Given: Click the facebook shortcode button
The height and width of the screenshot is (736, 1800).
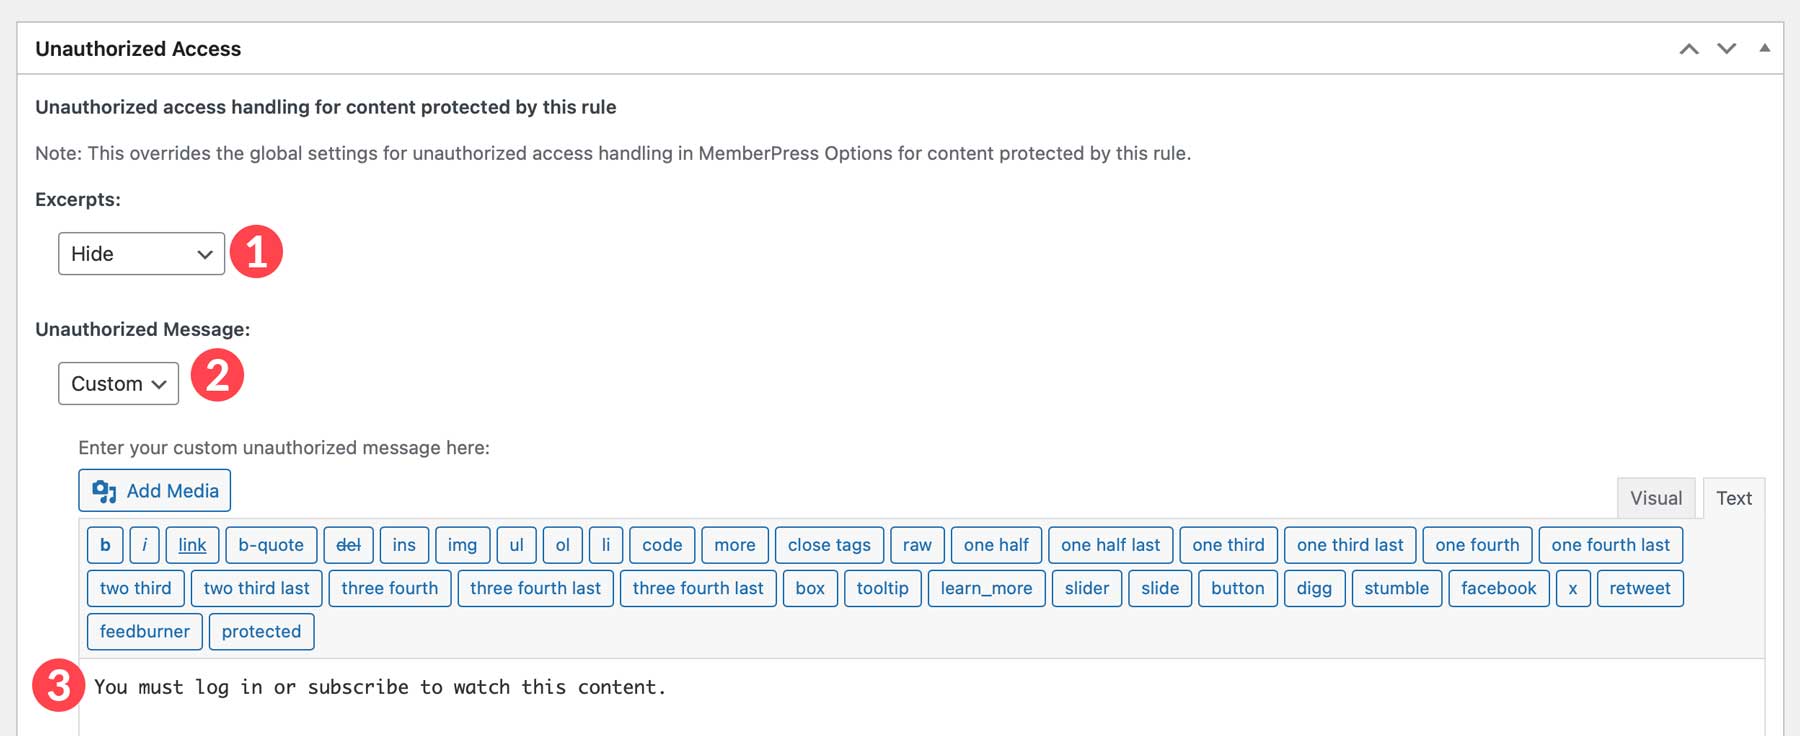Looking at the screenshot, I should pyautogui.click(x=1498, y=588).
